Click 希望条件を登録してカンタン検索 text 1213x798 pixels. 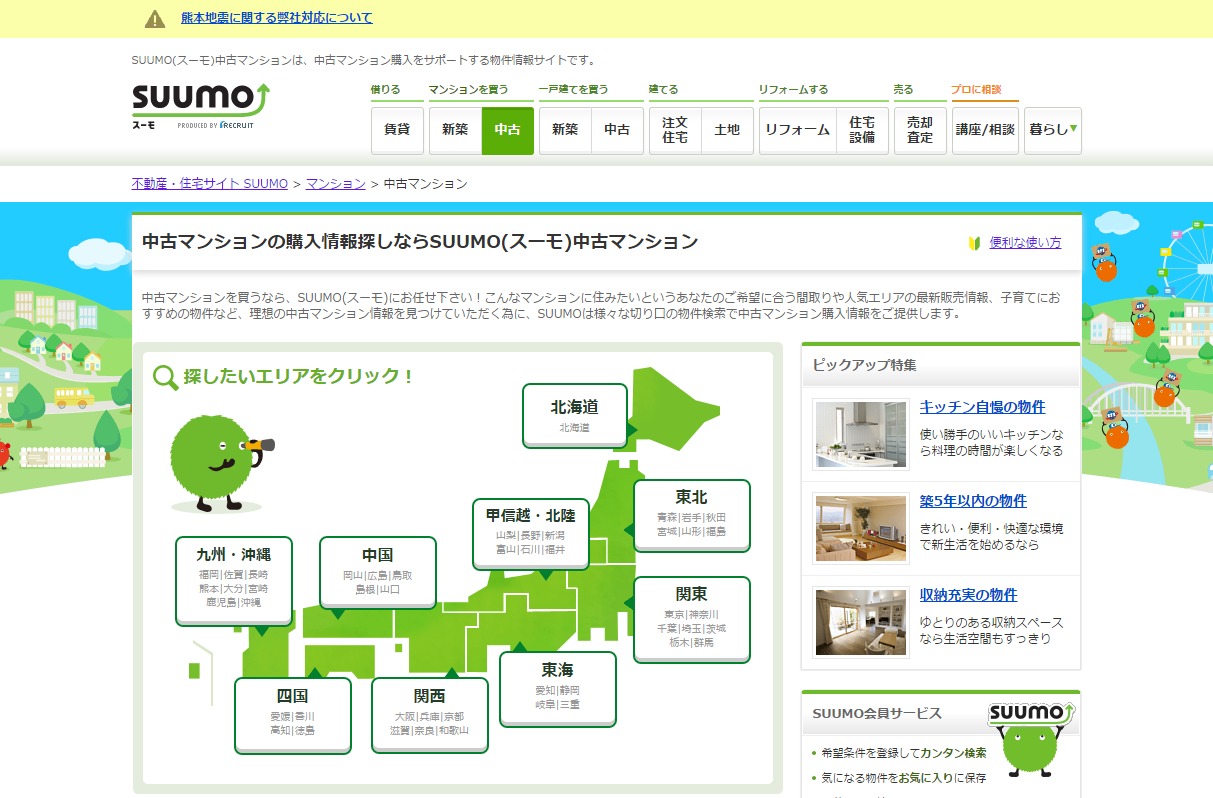(x=903, y=752)
